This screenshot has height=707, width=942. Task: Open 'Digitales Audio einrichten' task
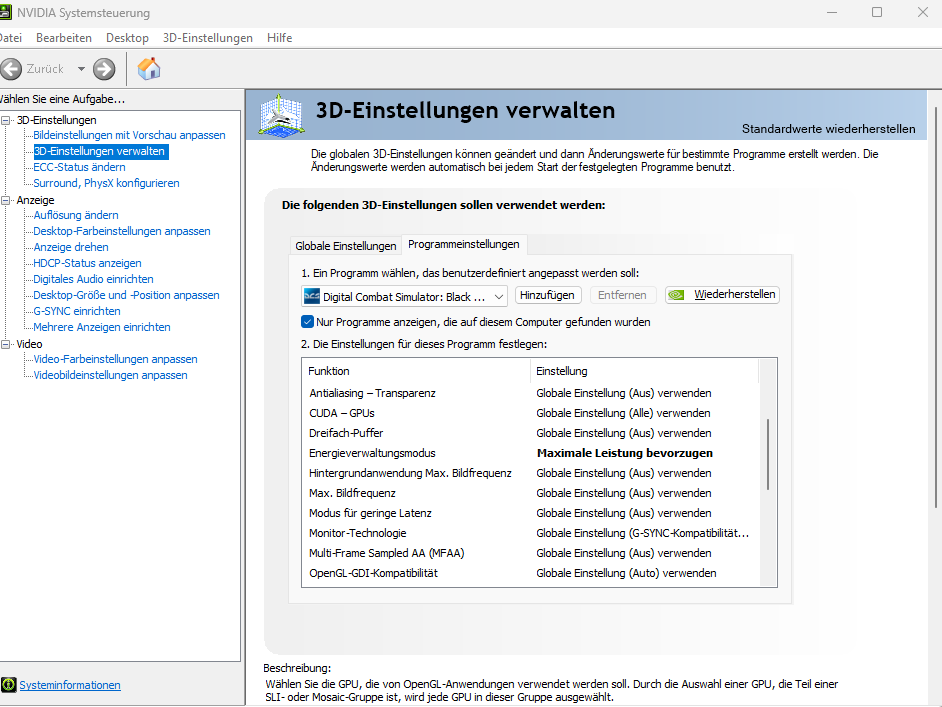[93, 279]
